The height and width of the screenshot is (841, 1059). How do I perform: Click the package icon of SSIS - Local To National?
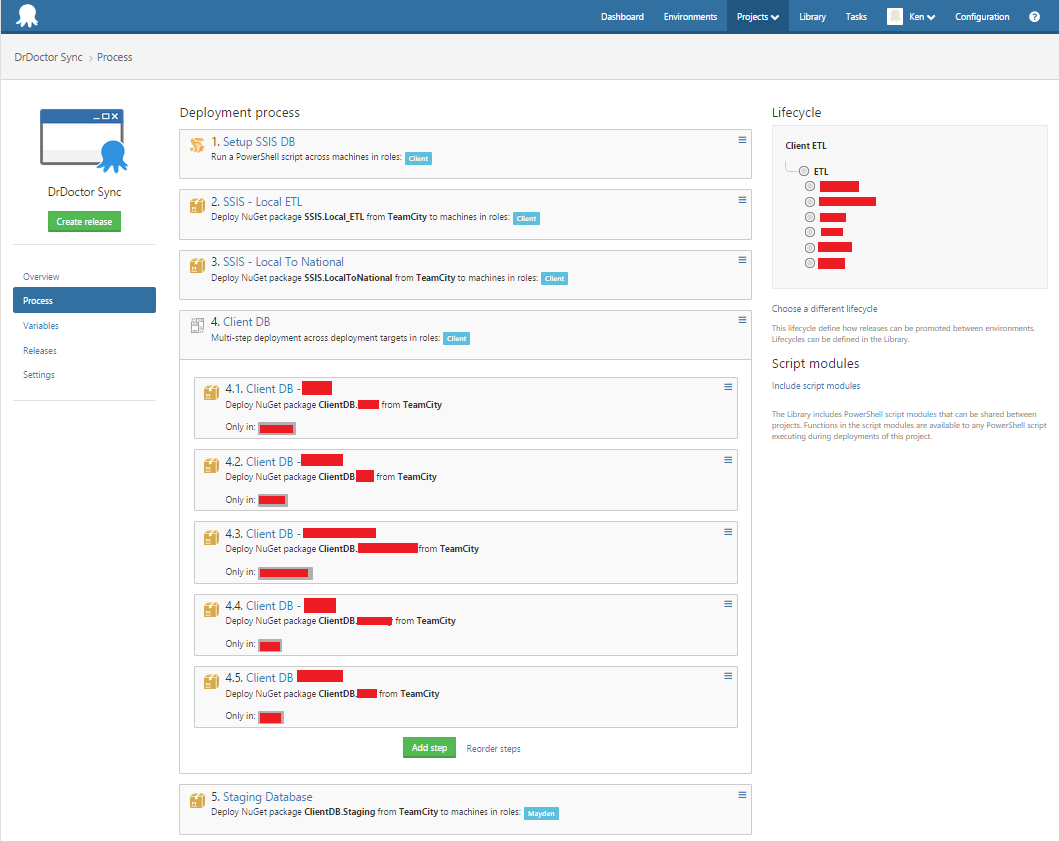[x=197, y=266]
